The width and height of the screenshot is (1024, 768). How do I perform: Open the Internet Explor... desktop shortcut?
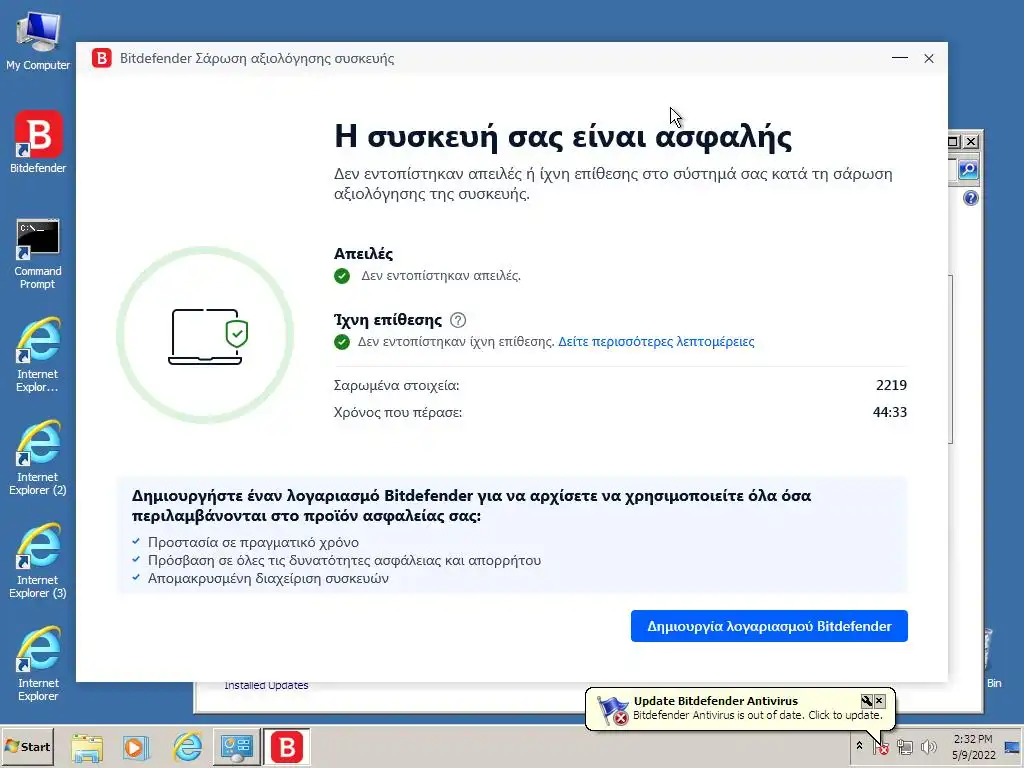coord(38,355)
